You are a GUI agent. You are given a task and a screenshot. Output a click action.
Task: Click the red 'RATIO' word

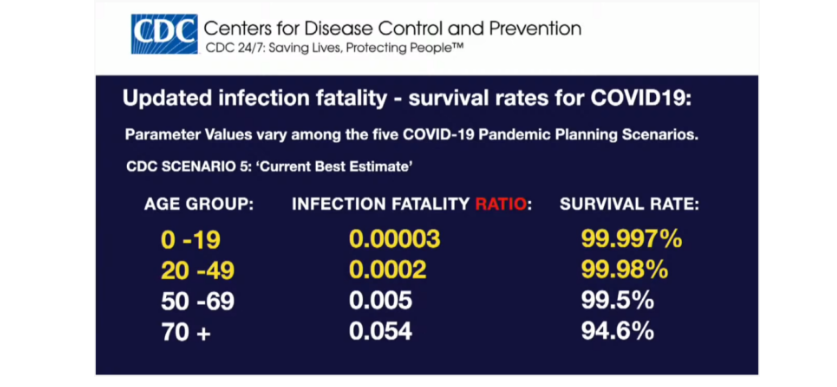pyautogui.click(x=501, y=205)
